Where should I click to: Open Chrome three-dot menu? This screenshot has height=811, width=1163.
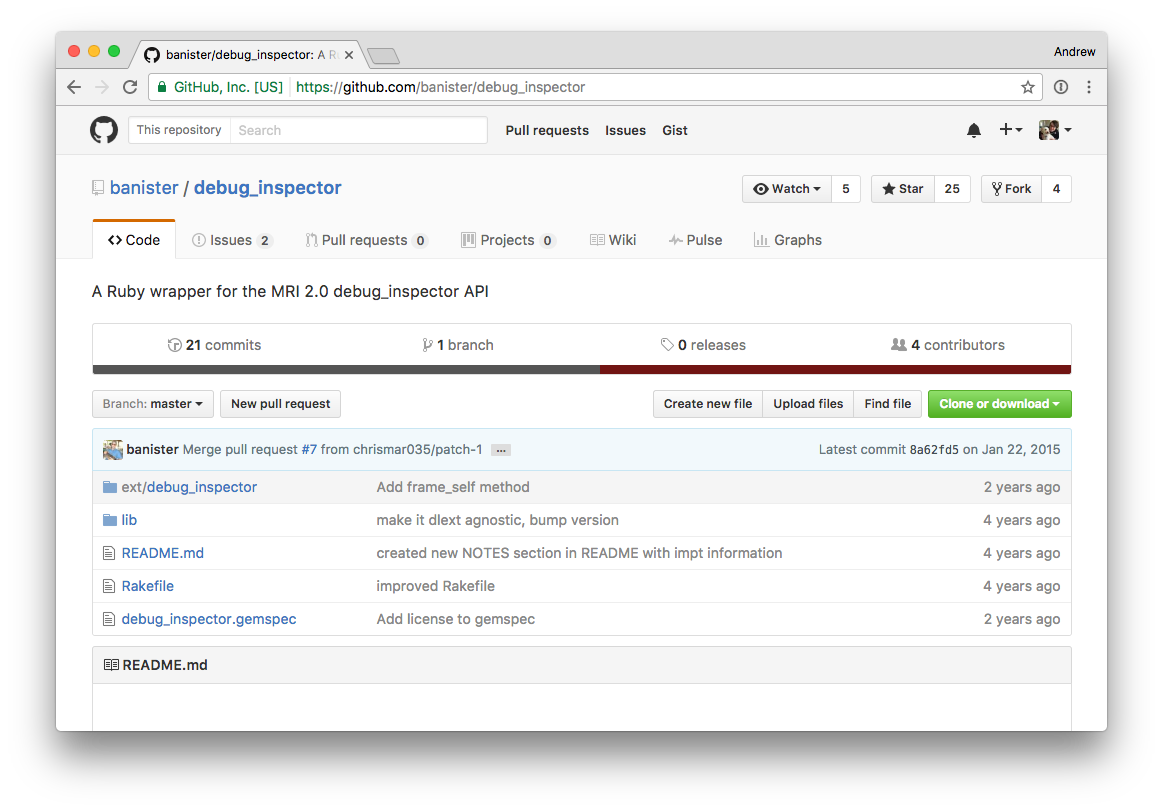coord(1089,87)
